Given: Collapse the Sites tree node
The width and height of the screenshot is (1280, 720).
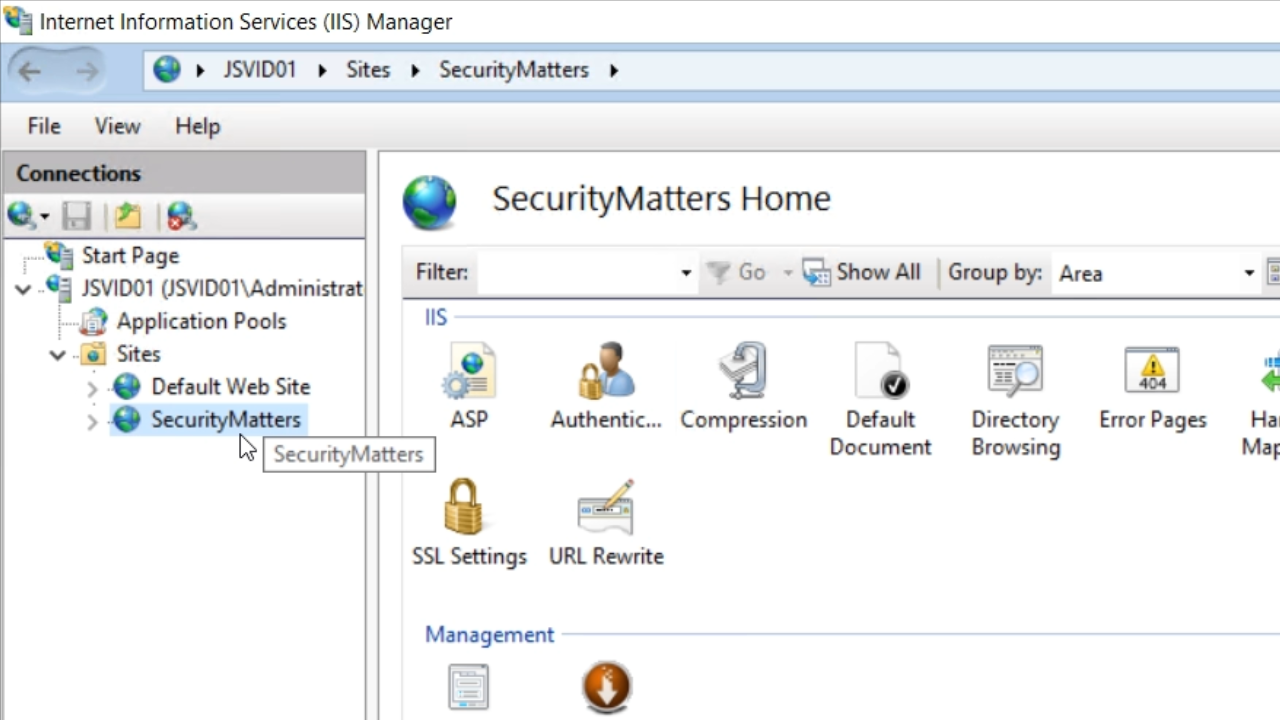Looking at the screenshot, I should point(58,355).
